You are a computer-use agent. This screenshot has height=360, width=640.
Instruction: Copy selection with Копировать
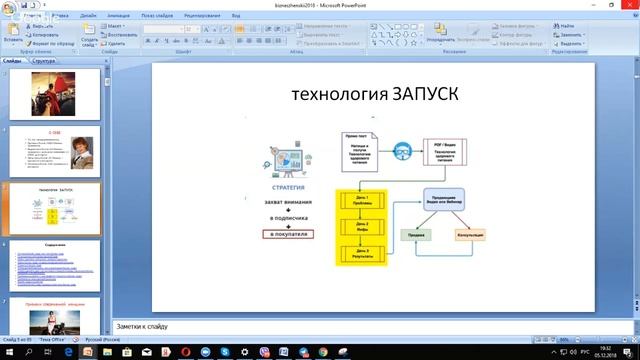42,35
